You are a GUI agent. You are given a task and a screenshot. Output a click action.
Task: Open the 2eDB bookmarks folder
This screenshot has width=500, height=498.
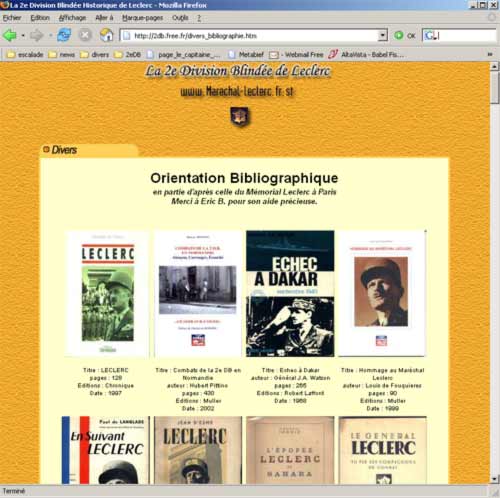tap(128, 54)
